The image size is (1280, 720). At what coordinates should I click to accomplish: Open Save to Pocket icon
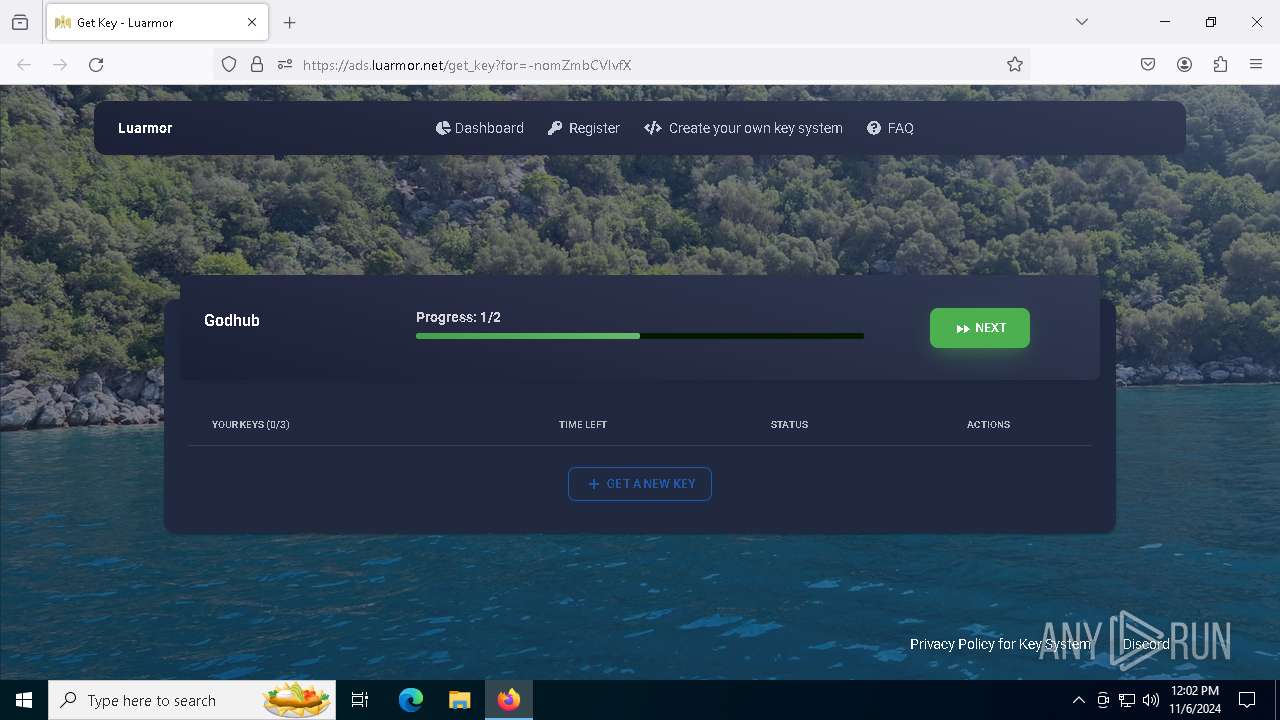tap(1148, 65)
